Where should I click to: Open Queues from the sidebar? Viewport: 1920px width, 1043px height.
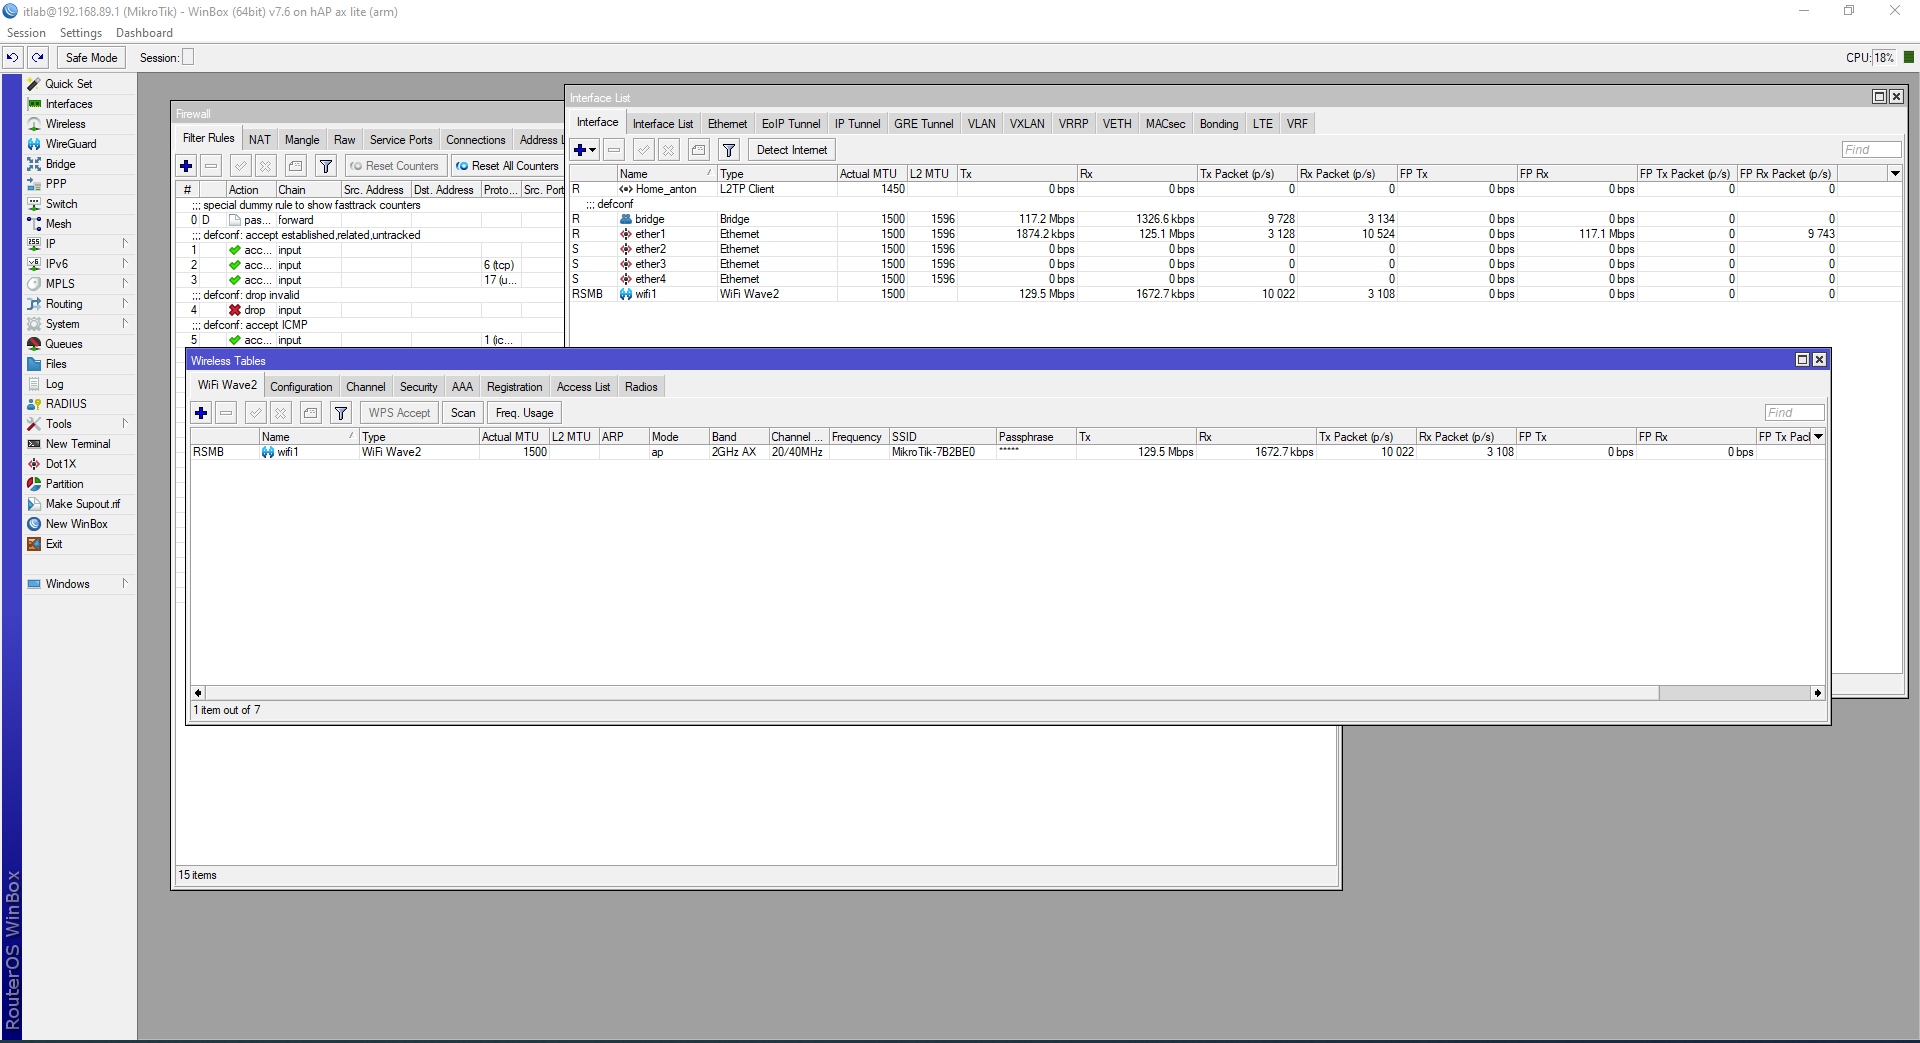coord(64,344)
